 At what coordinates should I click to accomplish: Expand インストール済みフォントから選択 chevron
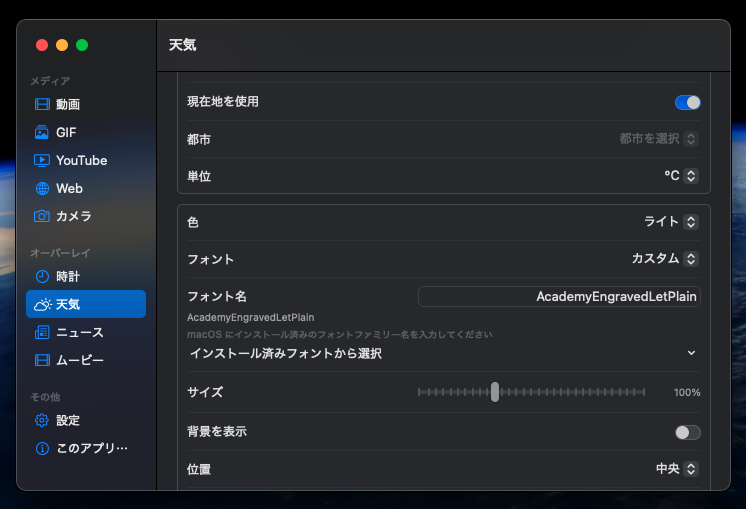(691, 353)
